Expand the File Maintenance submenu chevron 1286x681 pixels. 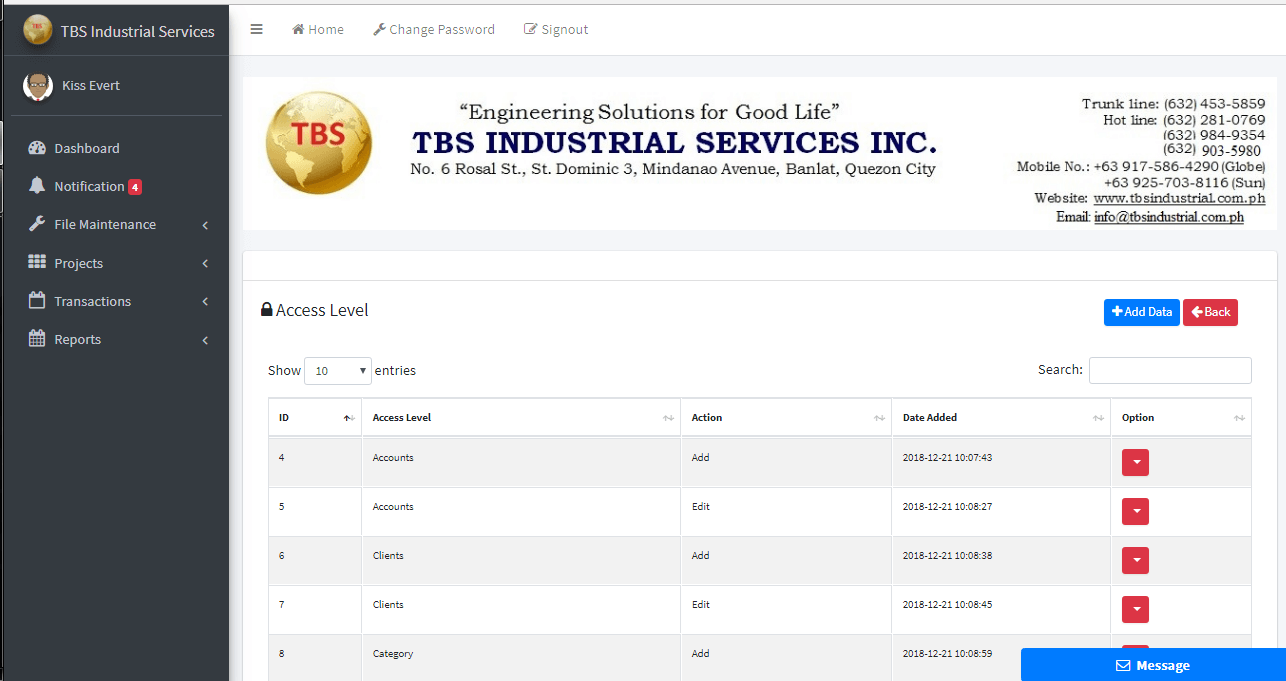click(x=205, y=225)
